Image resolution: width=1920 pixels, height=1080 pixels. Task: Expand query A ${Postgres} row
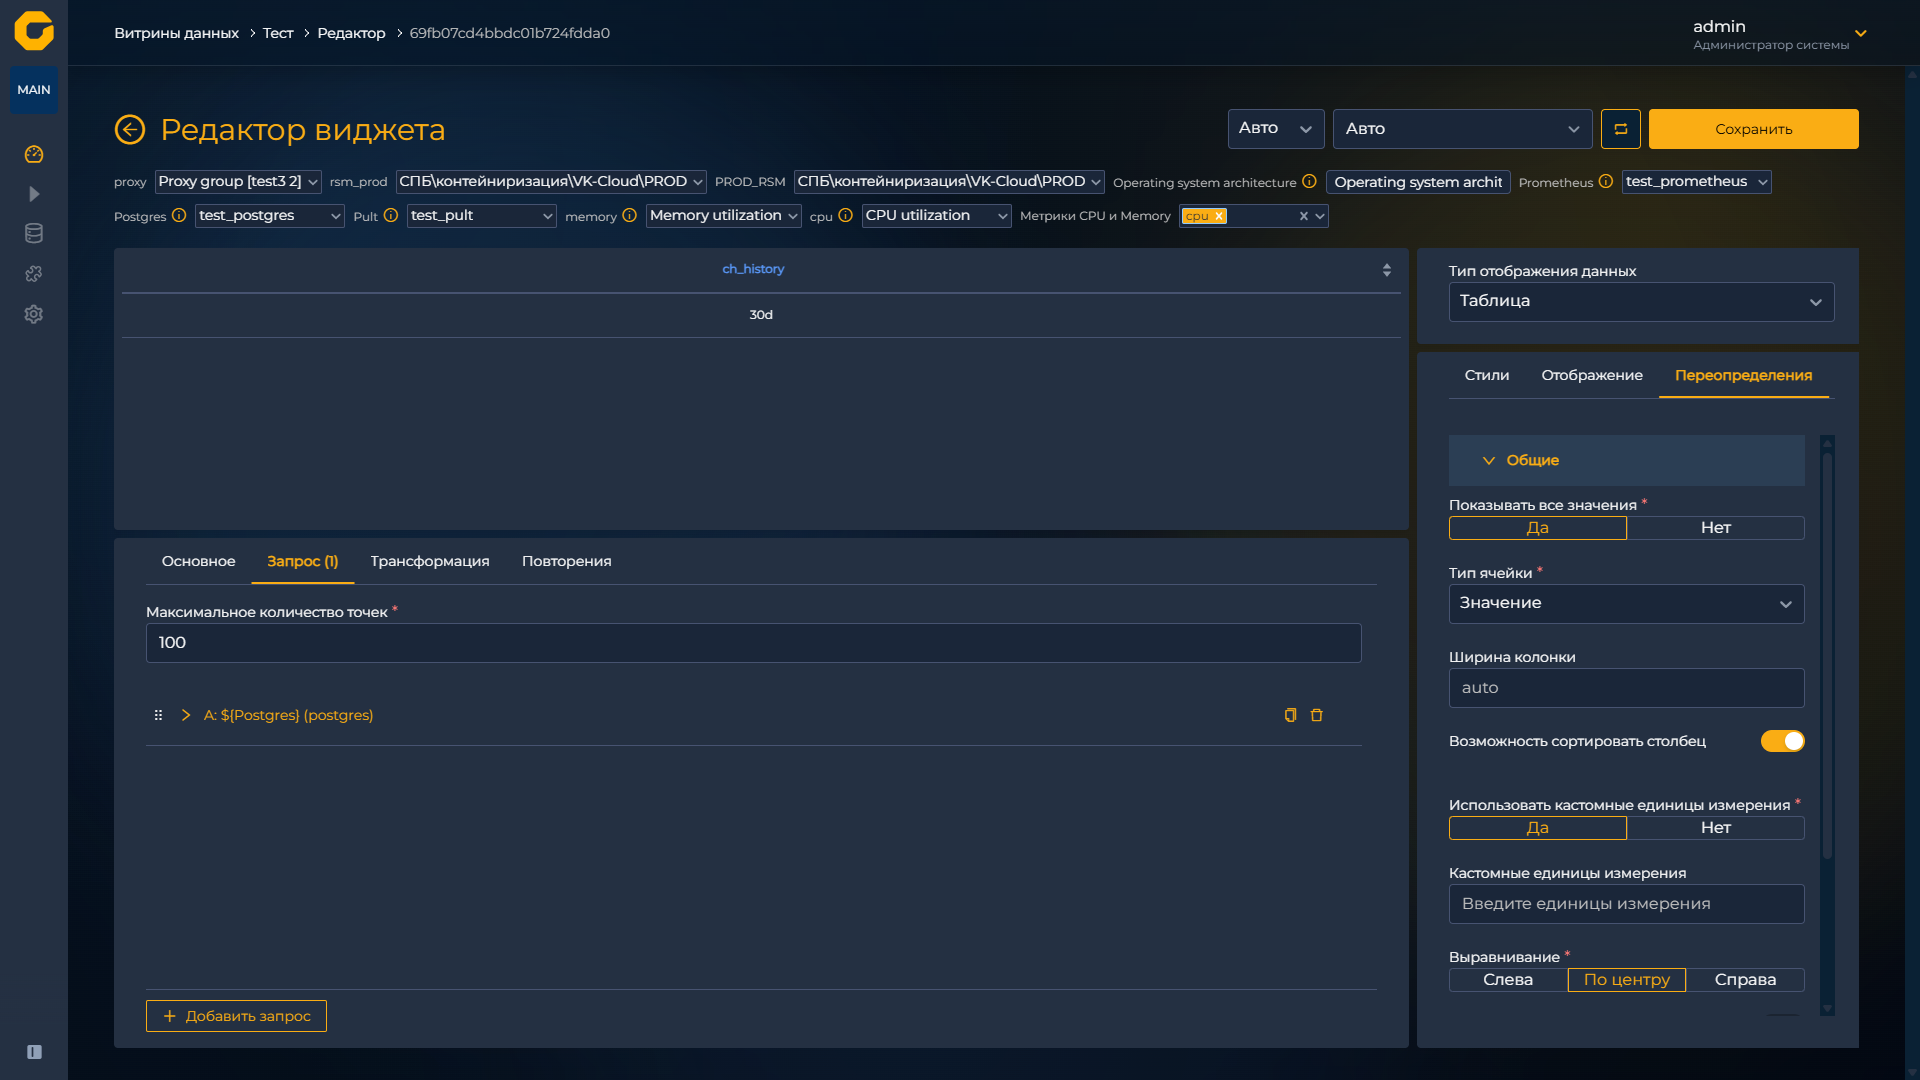(x=186, y=715)
